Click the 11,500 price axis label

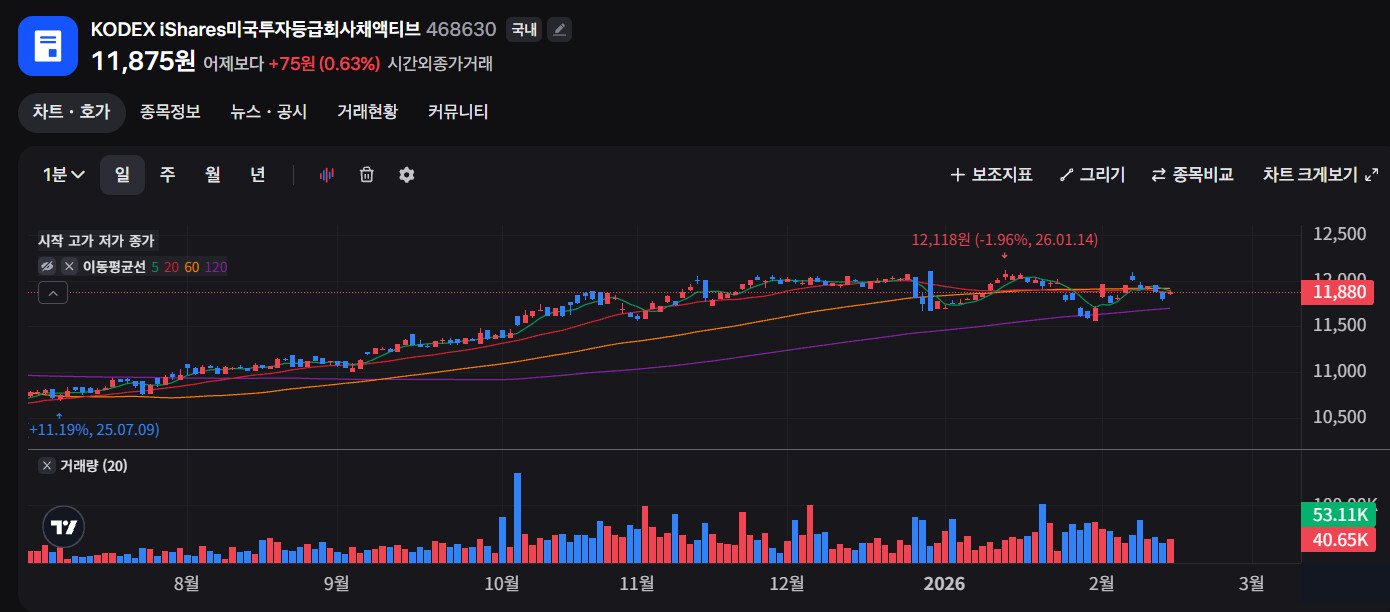pos(1339,325)
